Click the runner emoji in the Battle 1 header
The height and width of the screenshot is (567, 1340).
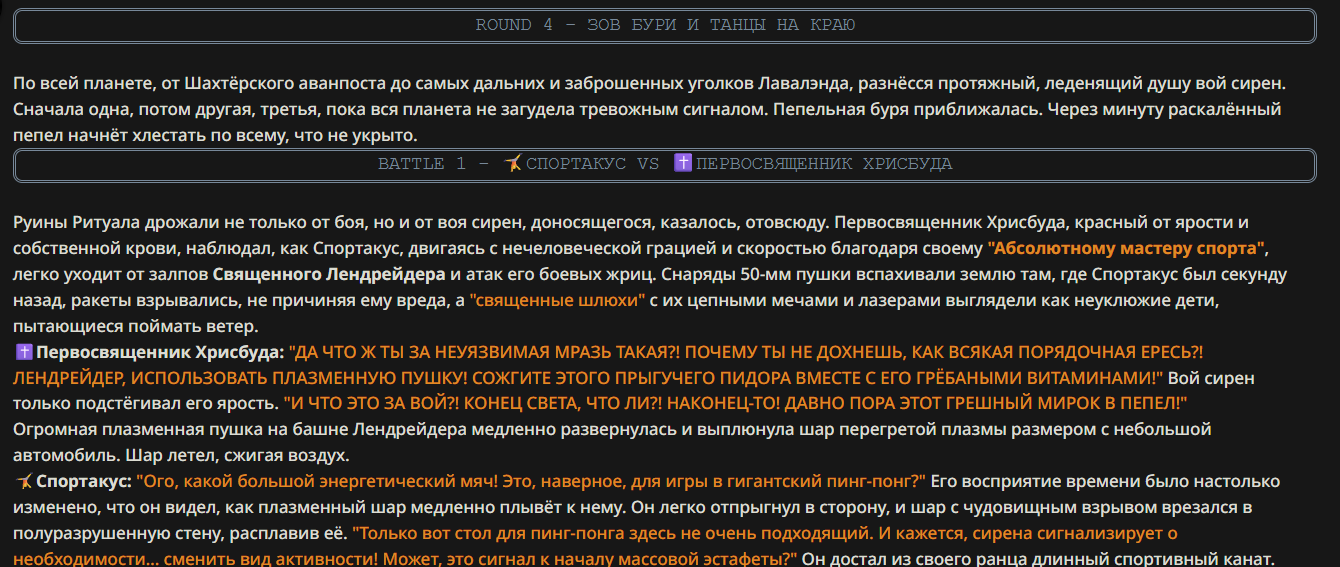(x=513, y=163)
